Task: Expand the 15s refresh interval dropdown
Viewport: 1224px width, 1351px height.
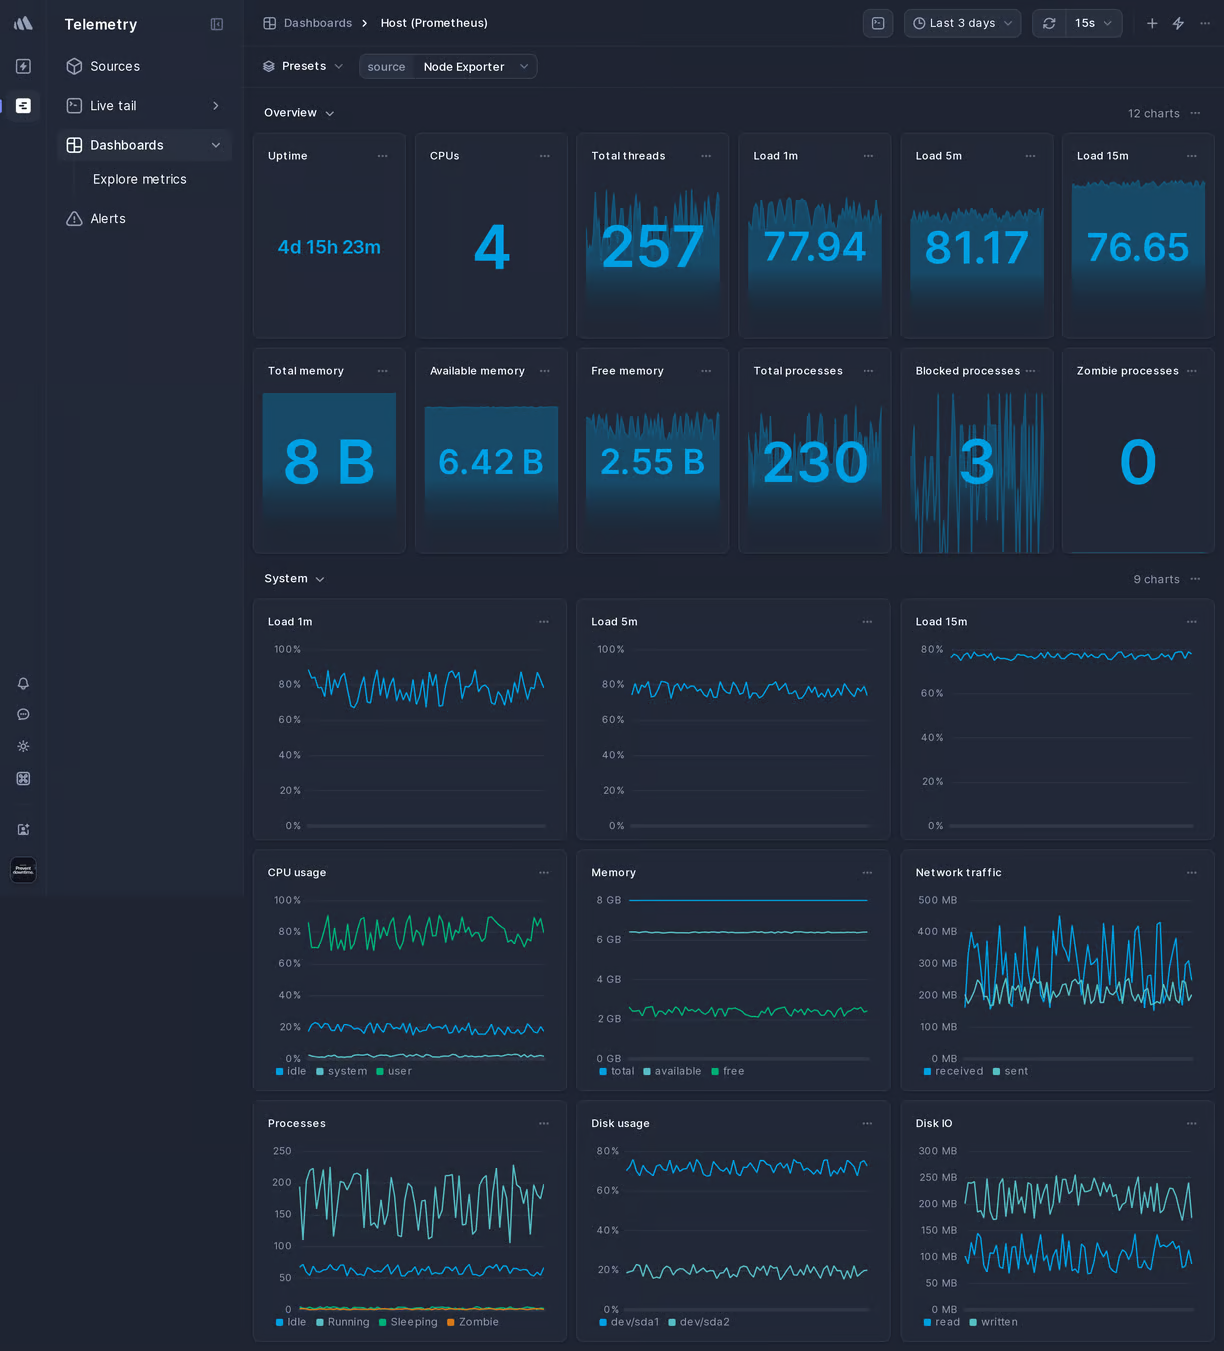Action: pos(1091,23)
